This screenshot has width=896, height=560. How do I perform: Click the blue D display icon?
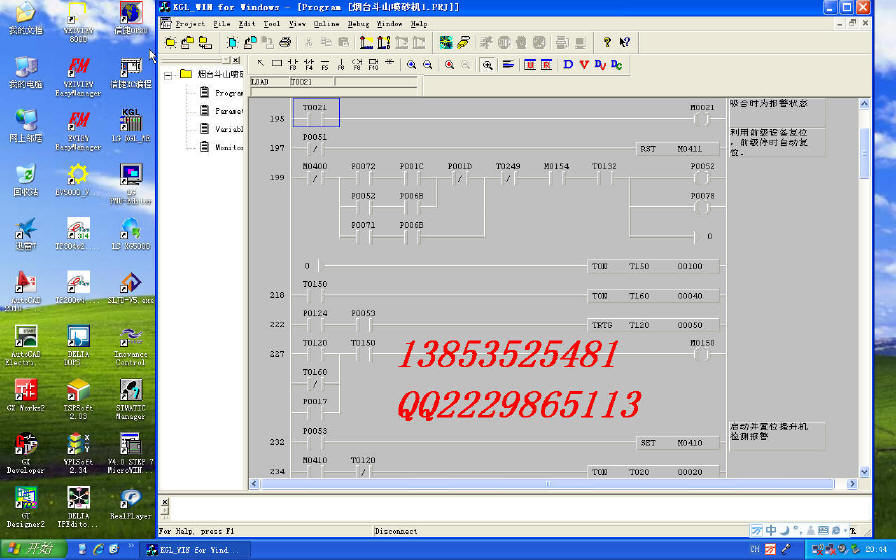[568, 64]
